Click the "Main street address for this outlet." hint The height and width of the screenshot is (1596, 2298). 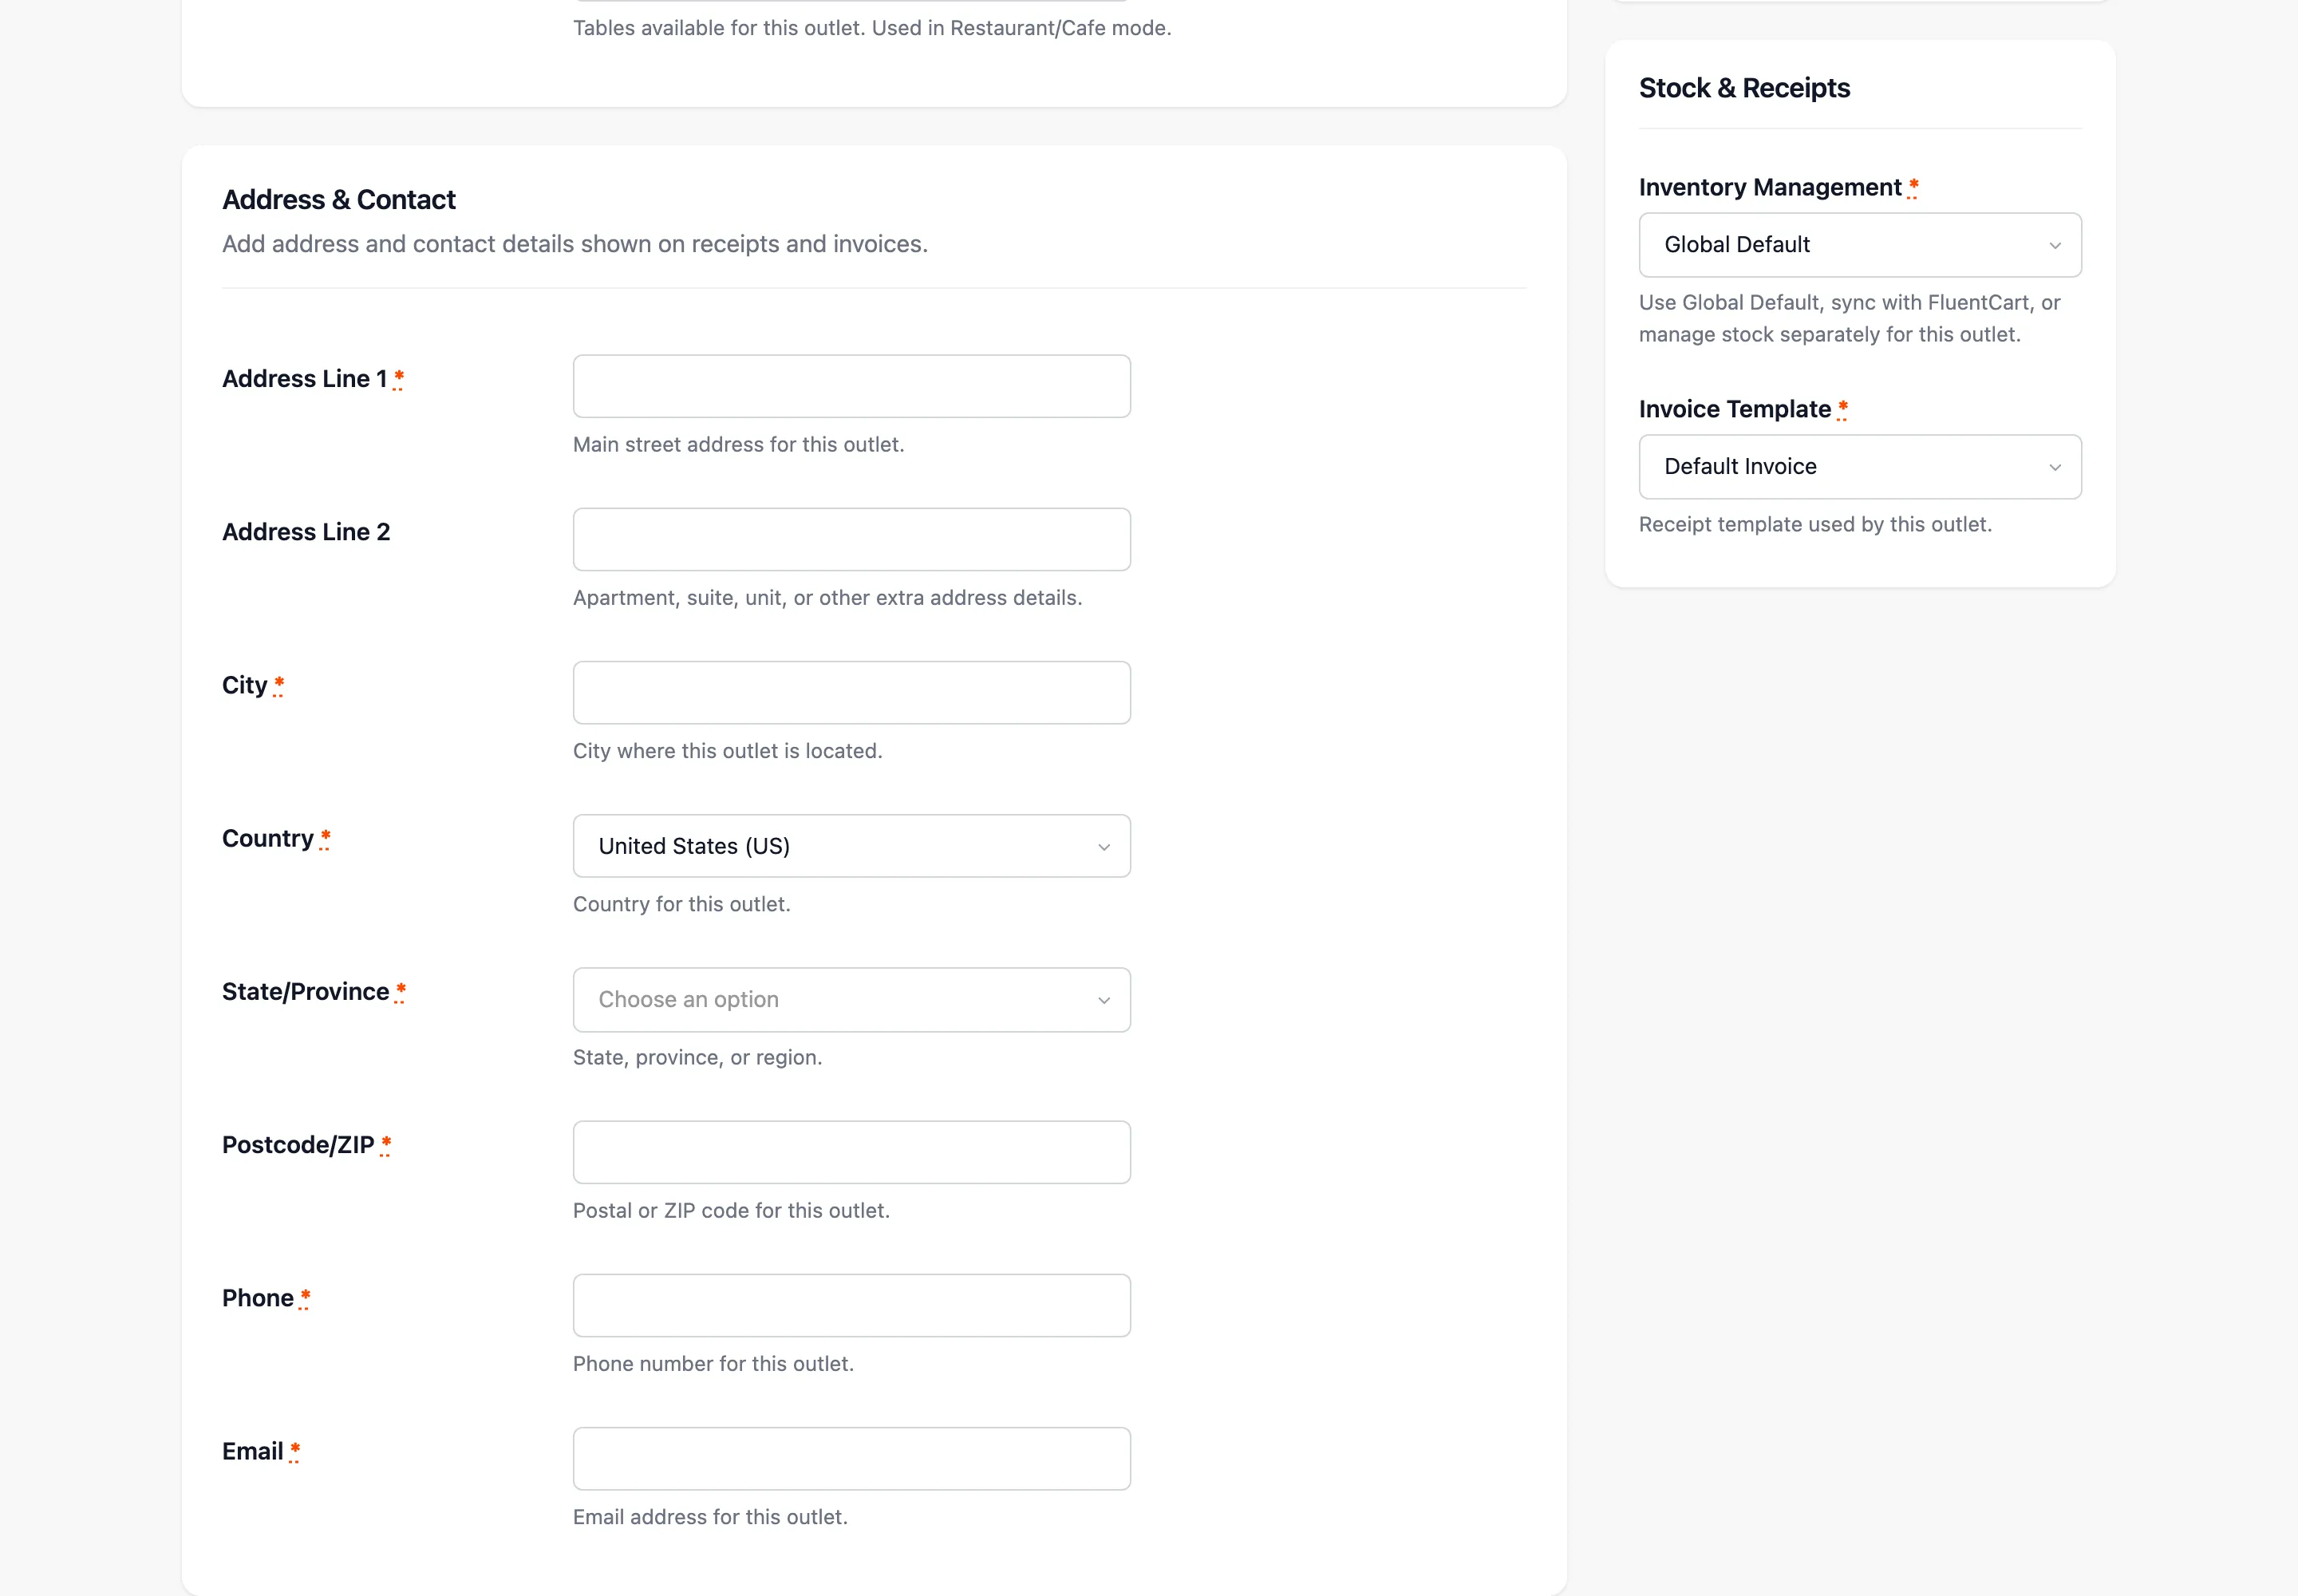coord(739,445)
